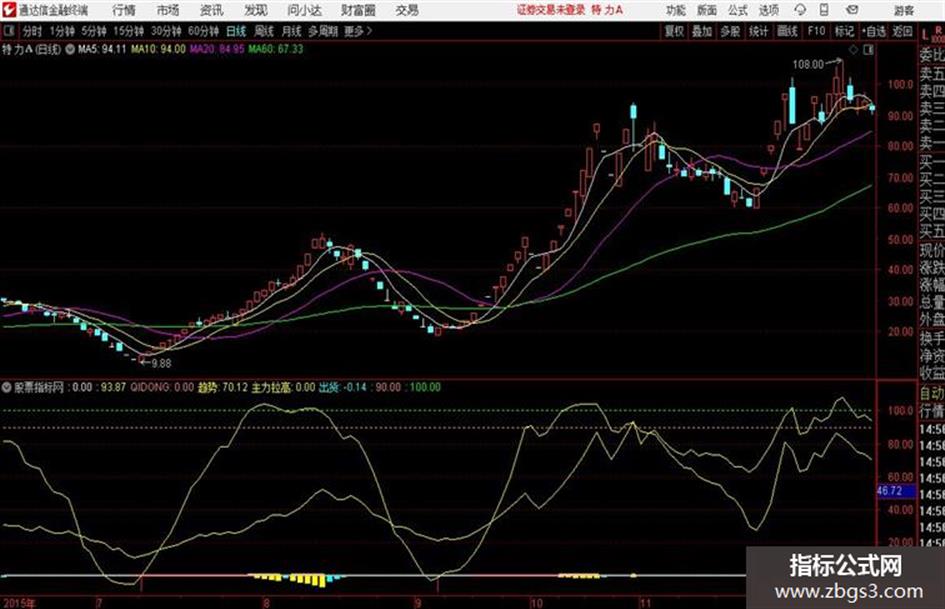Viewport: 945px width, 609px height.
Task: Select the 周线 weekly period
Action: pos(264,31)
